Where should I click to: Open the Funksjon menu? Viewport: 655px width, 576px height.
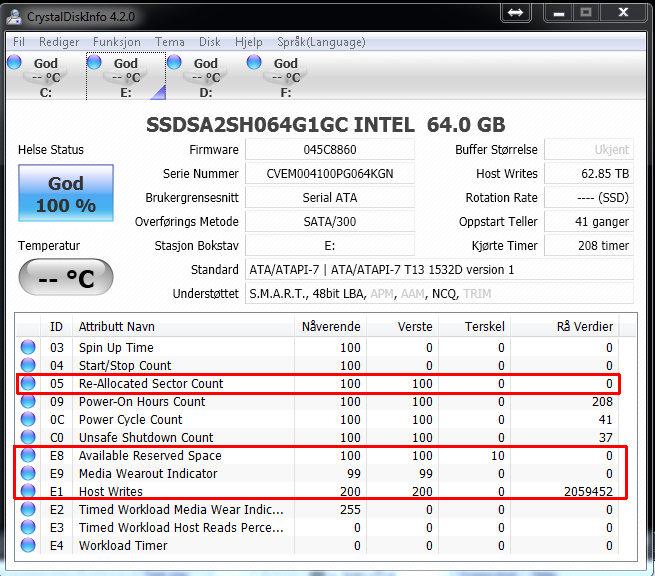(117, 42)
